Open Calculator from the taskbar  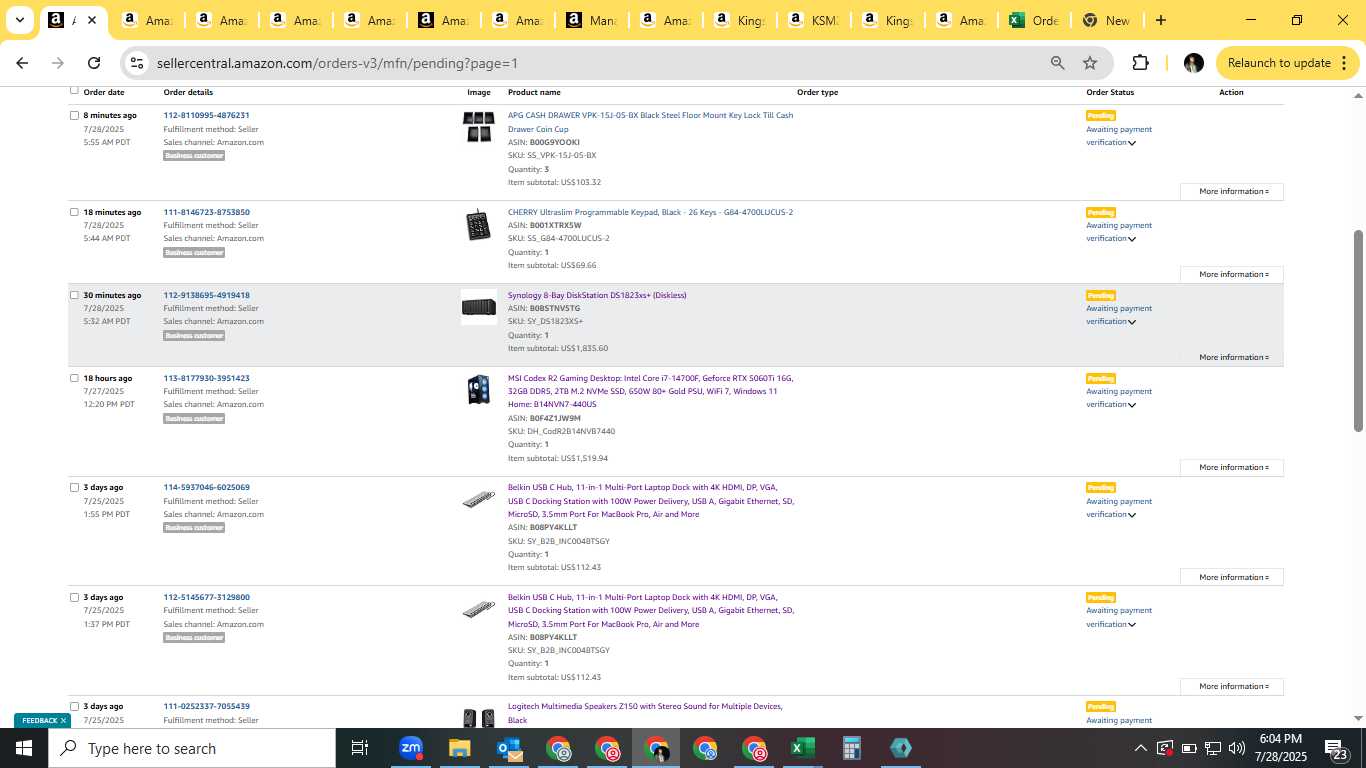tap(851, 748)
